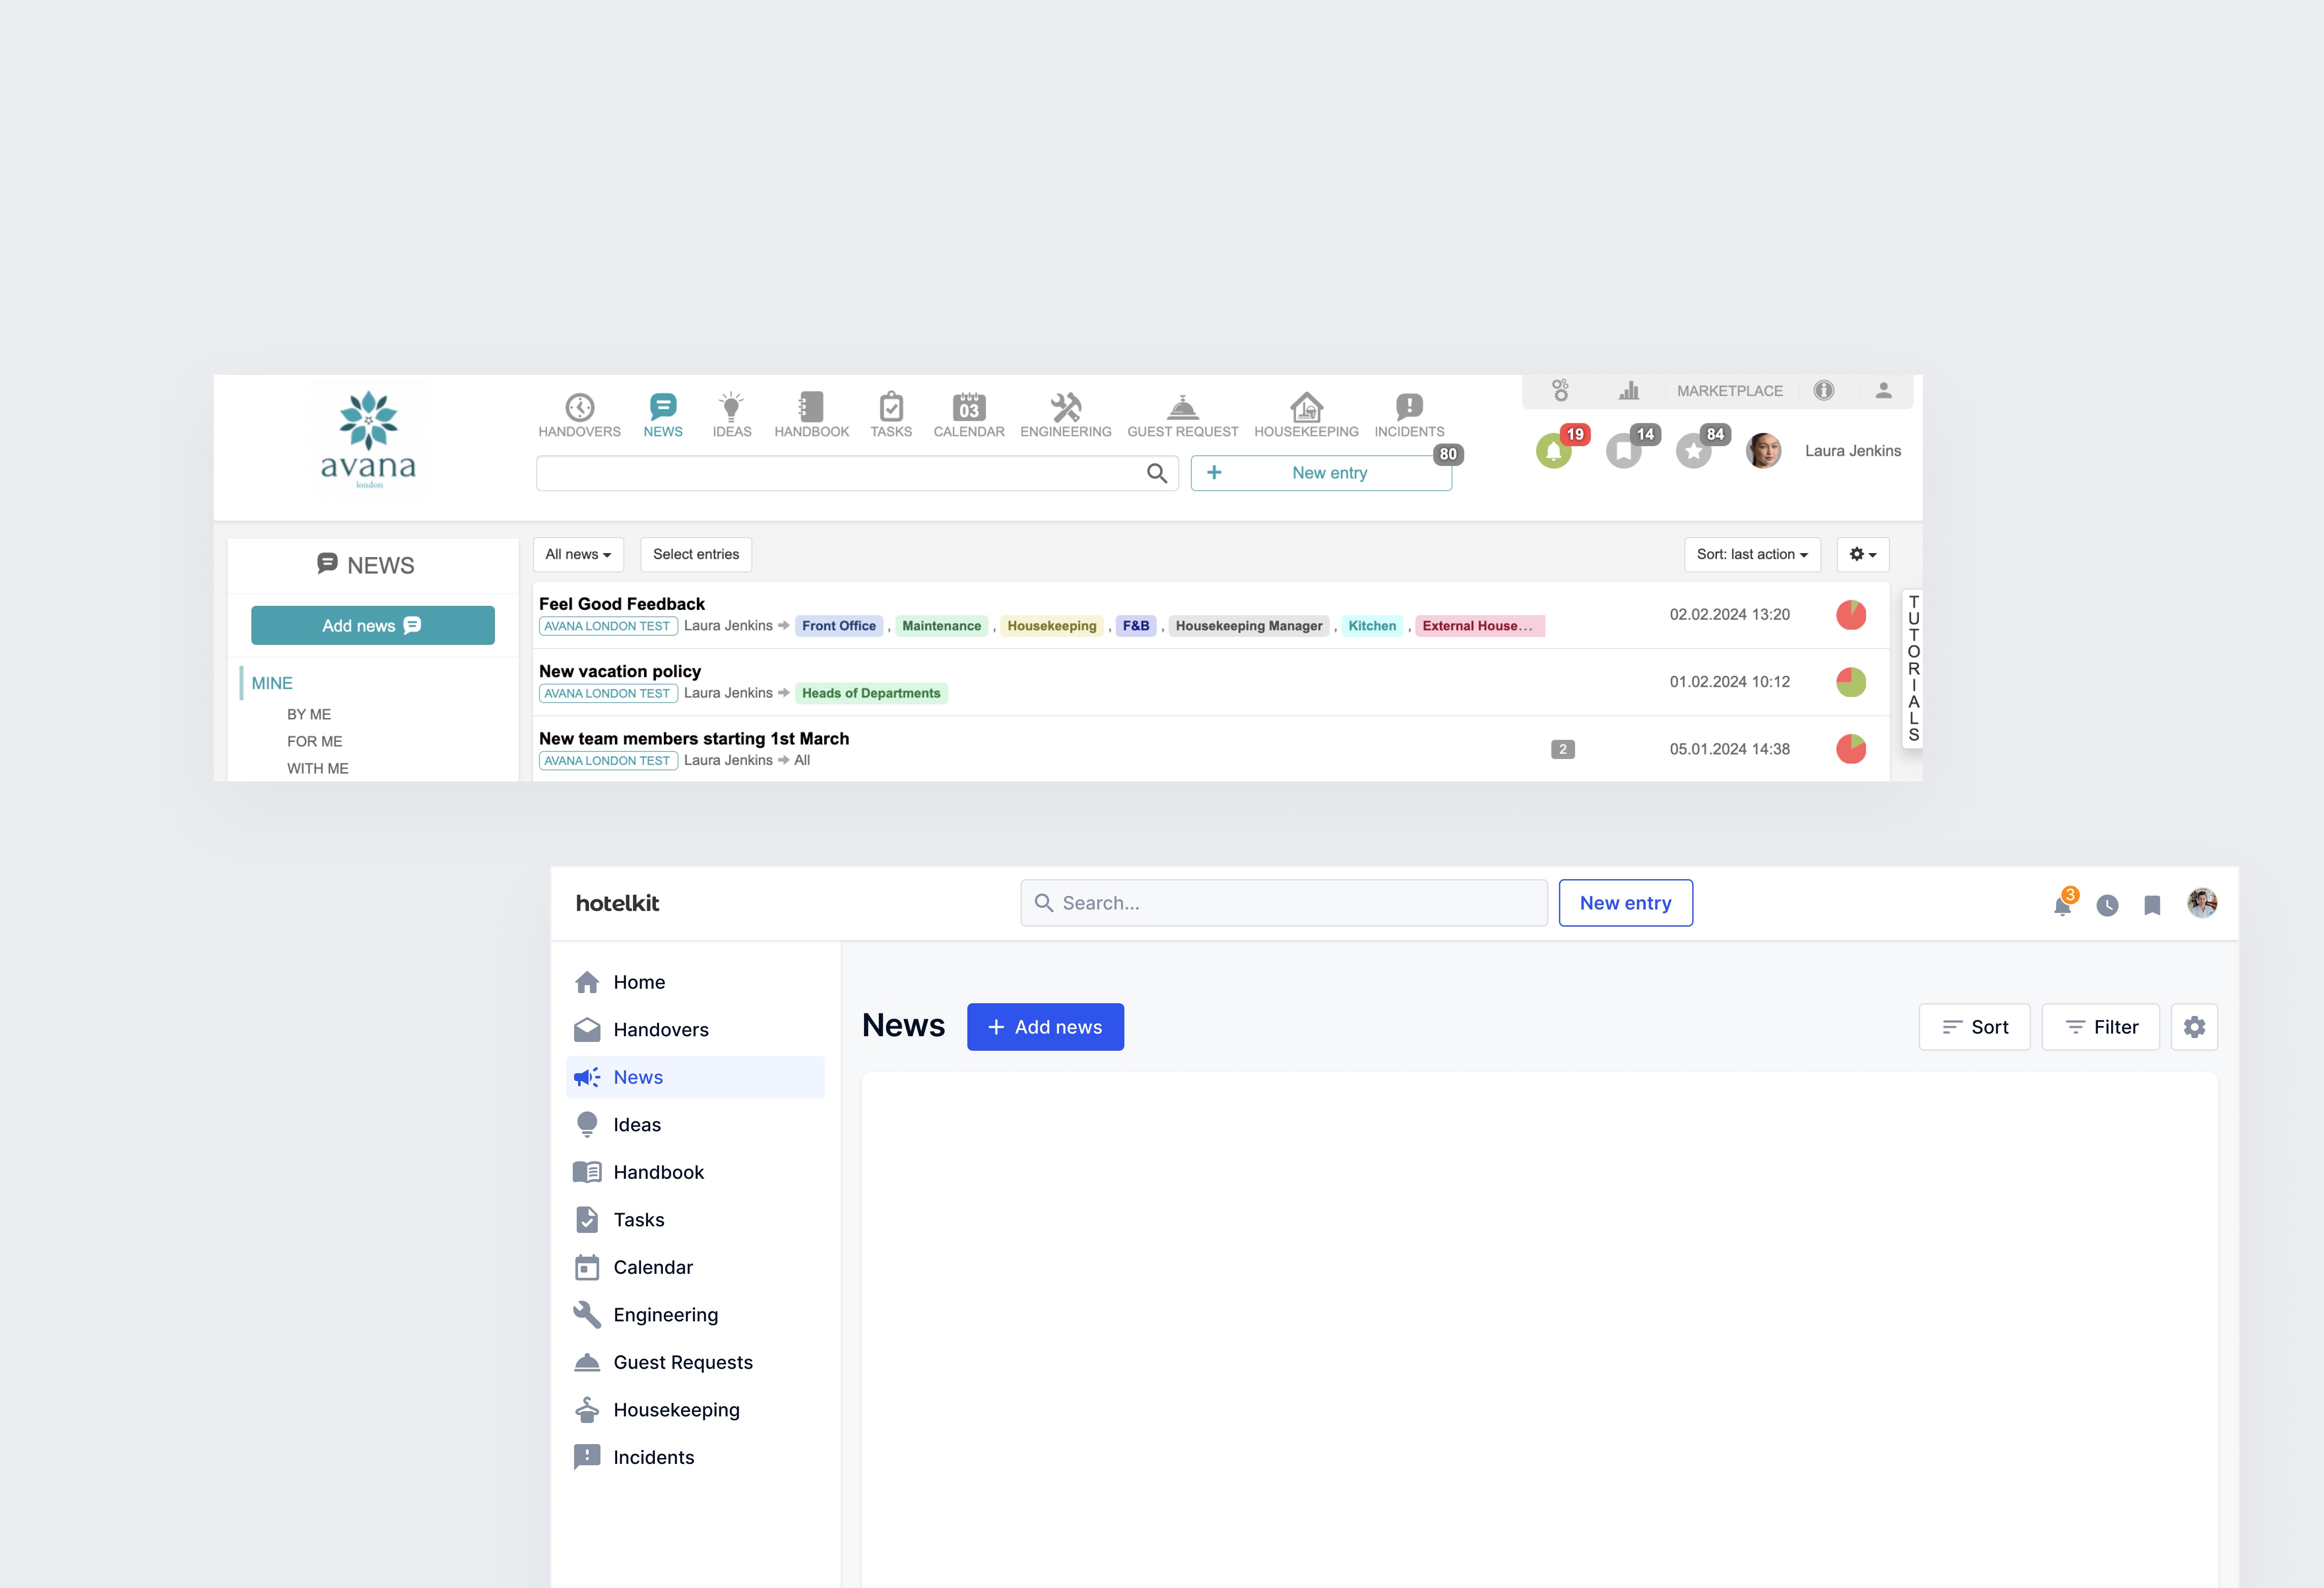Click the Ideas lightbulb icon in top nav
This screenshot has width=2324, height=1588.
[731, 407]
